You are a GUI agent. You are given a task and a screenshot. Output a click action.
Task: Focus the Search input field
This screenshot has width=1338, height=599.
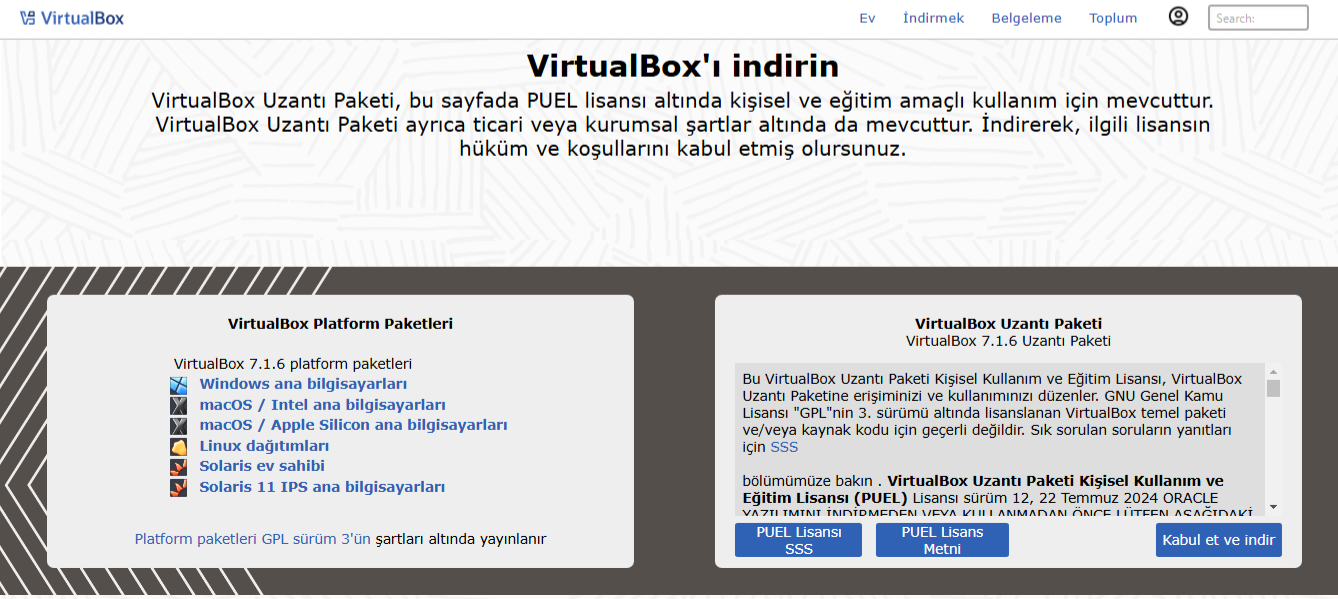point(1258,18)
